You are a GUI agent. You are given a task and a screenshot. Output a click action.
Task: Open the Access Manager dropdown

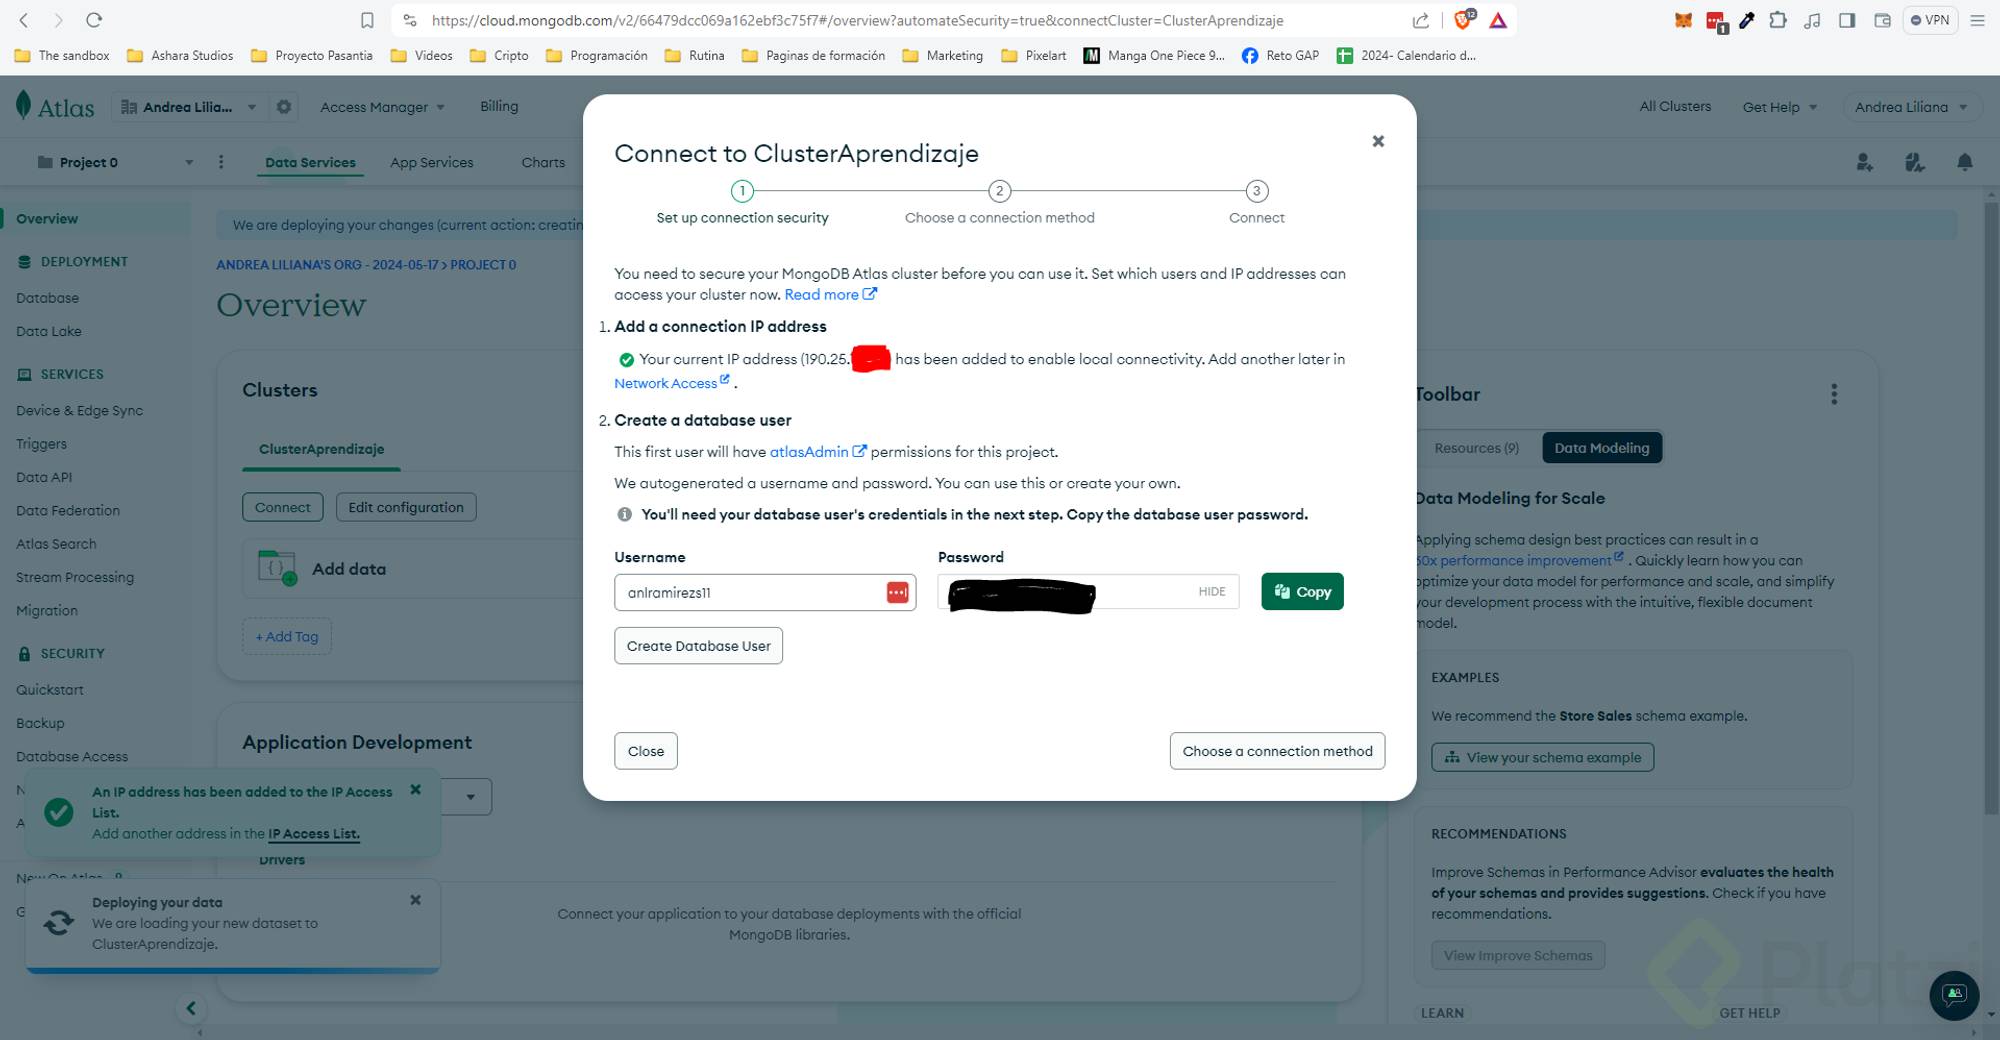pos(382,107)
